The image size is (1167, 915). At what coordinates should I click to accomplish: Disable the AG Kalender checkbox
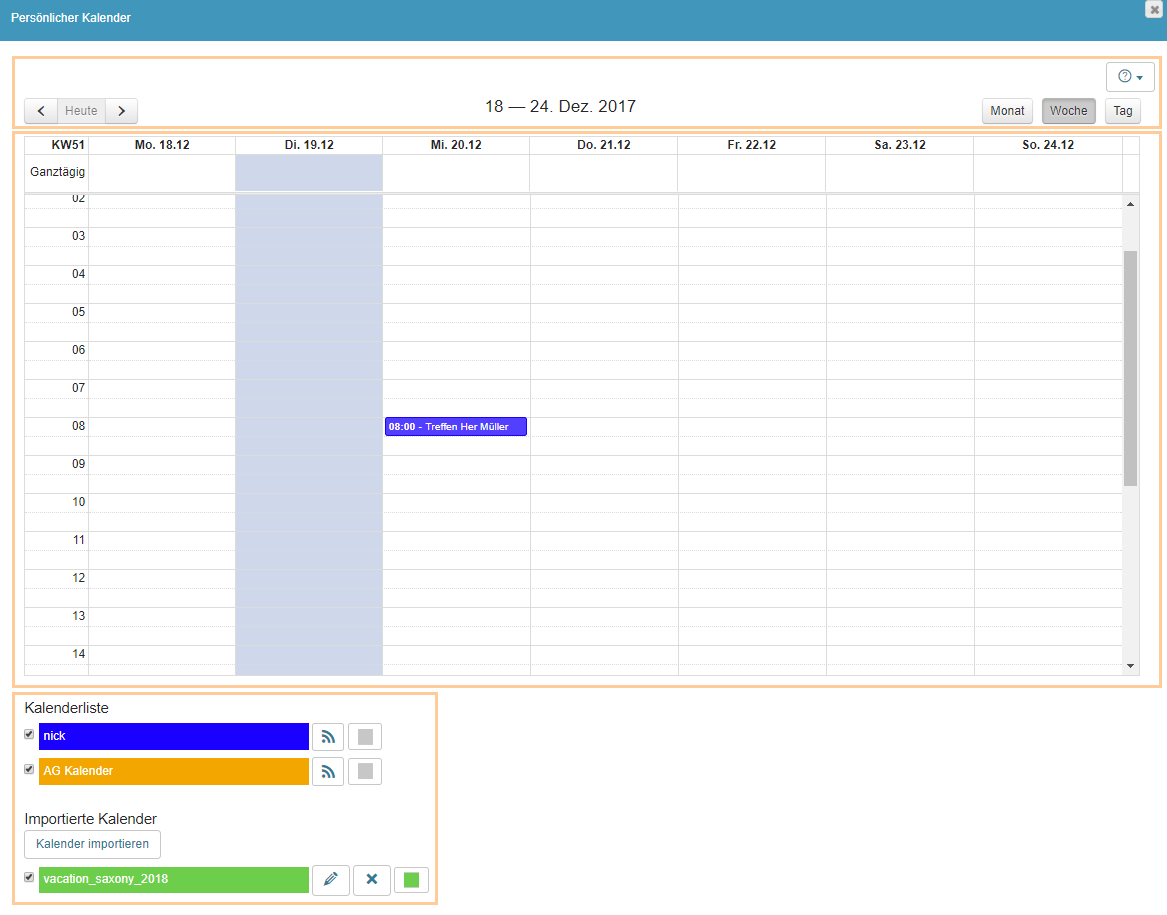point(29,769)
